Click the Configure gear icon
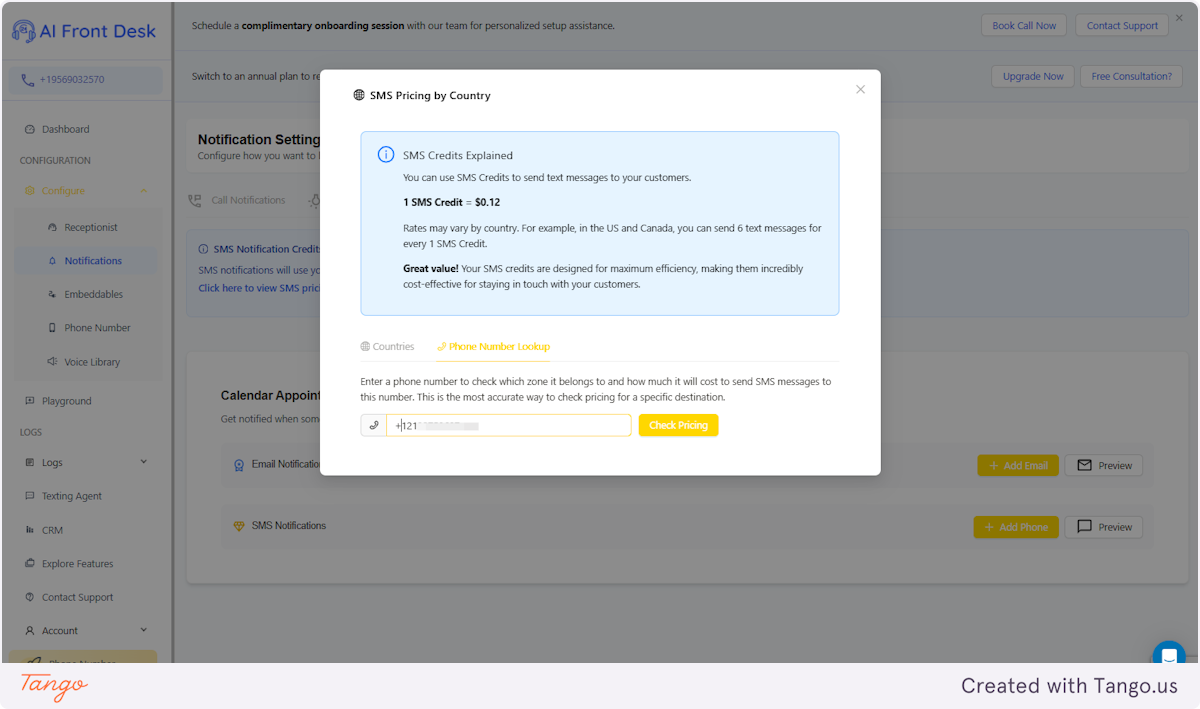Screen dimensions: 1200x709 click(29, 191)
